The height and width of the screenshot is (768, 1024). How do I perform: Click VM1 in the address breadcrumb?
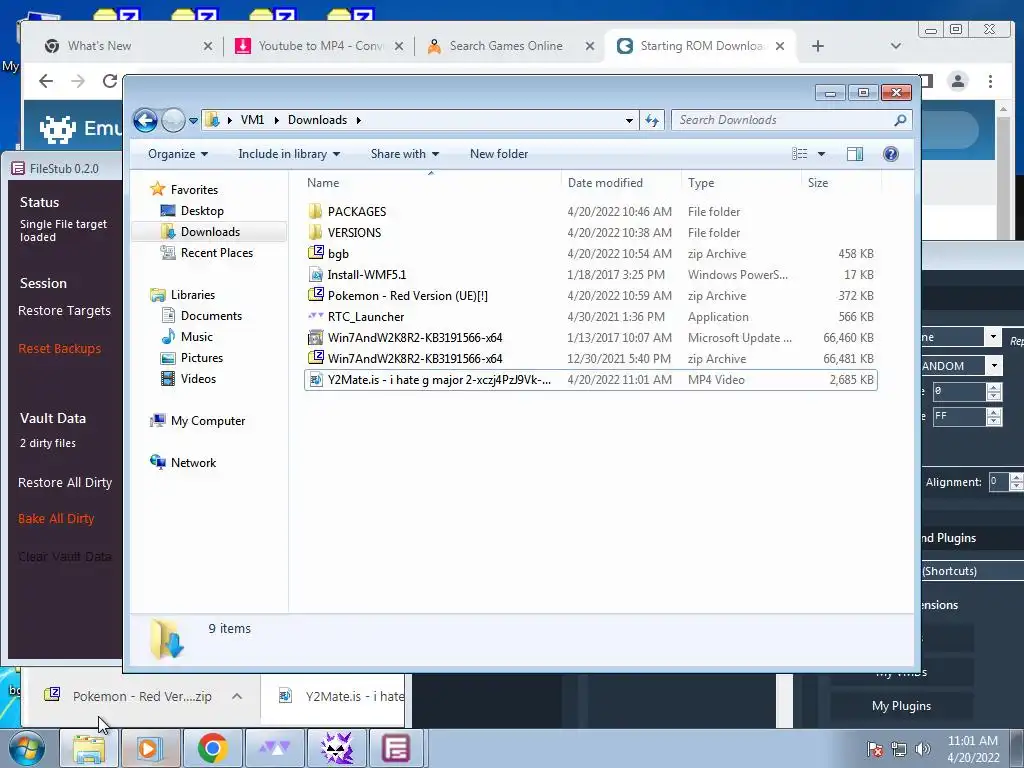[252, 120]
